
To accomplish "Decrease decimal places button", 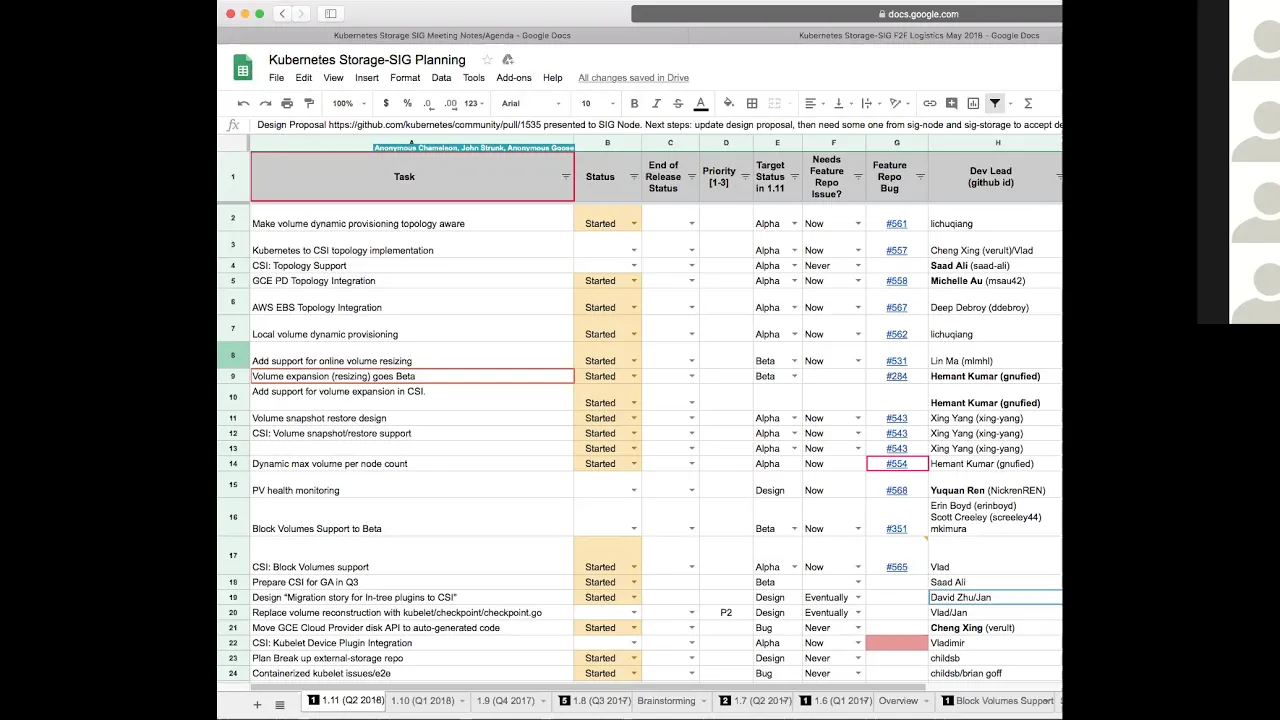I will 428,103.
